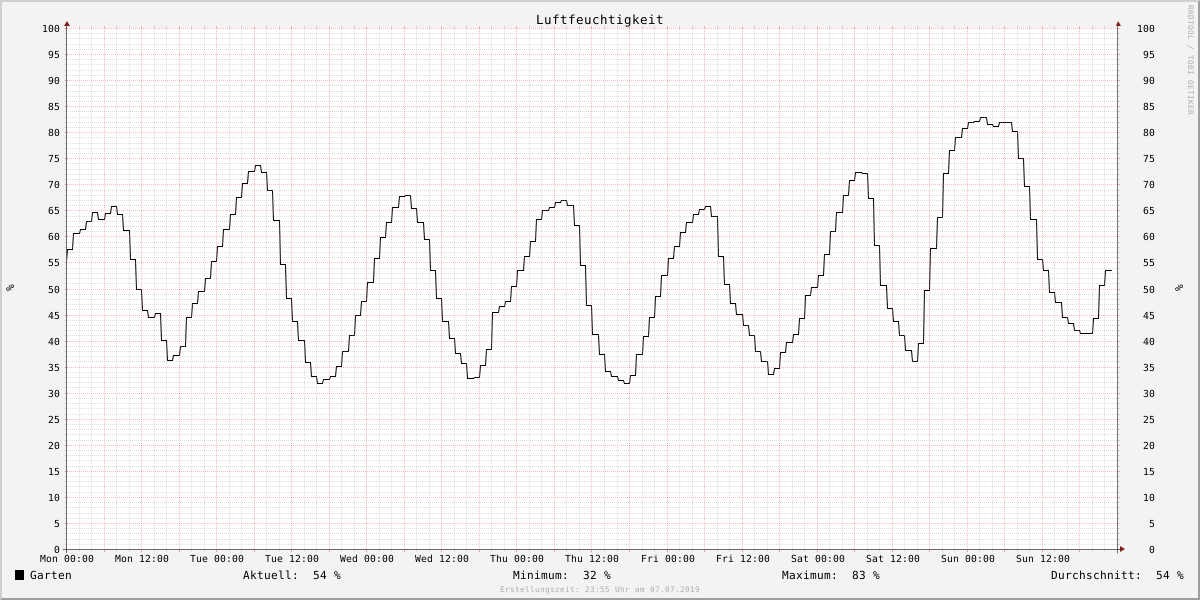Image resolution: width=1200 pixels, height=600 pixels.
Task: Click the Erstellungszeit timestamp footer text
Action: pyautogui.click(x=600, y=589)
